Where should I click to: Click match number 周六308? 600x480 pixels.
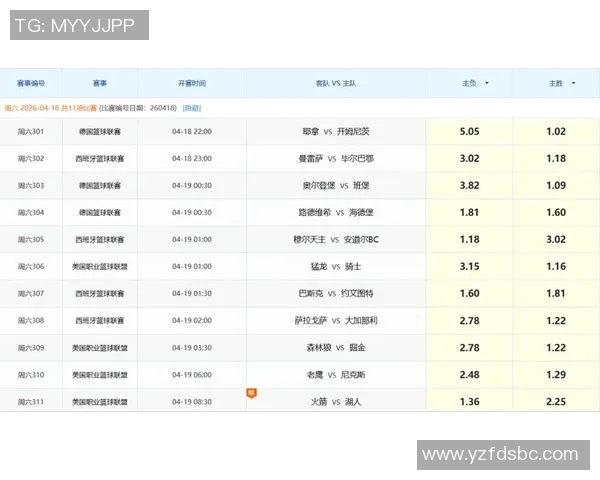[31, 321]
